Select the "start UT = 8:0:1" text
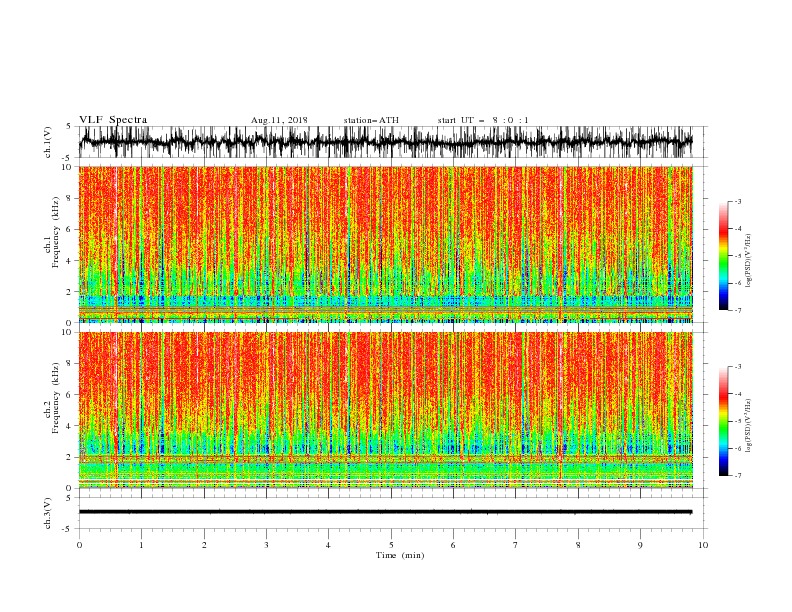This screenshot has width=792, height=612. 483,120
